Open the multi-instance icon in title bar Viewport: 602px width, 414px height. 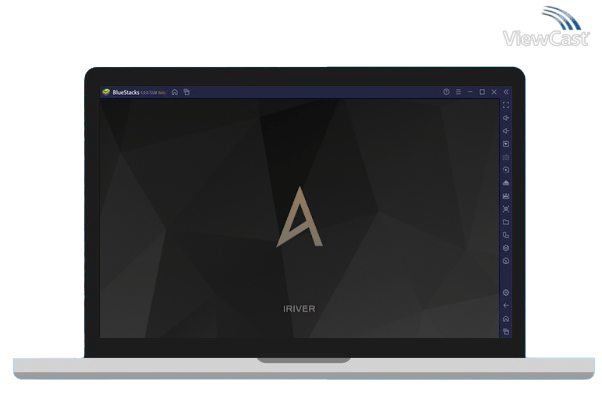[187, 92]
